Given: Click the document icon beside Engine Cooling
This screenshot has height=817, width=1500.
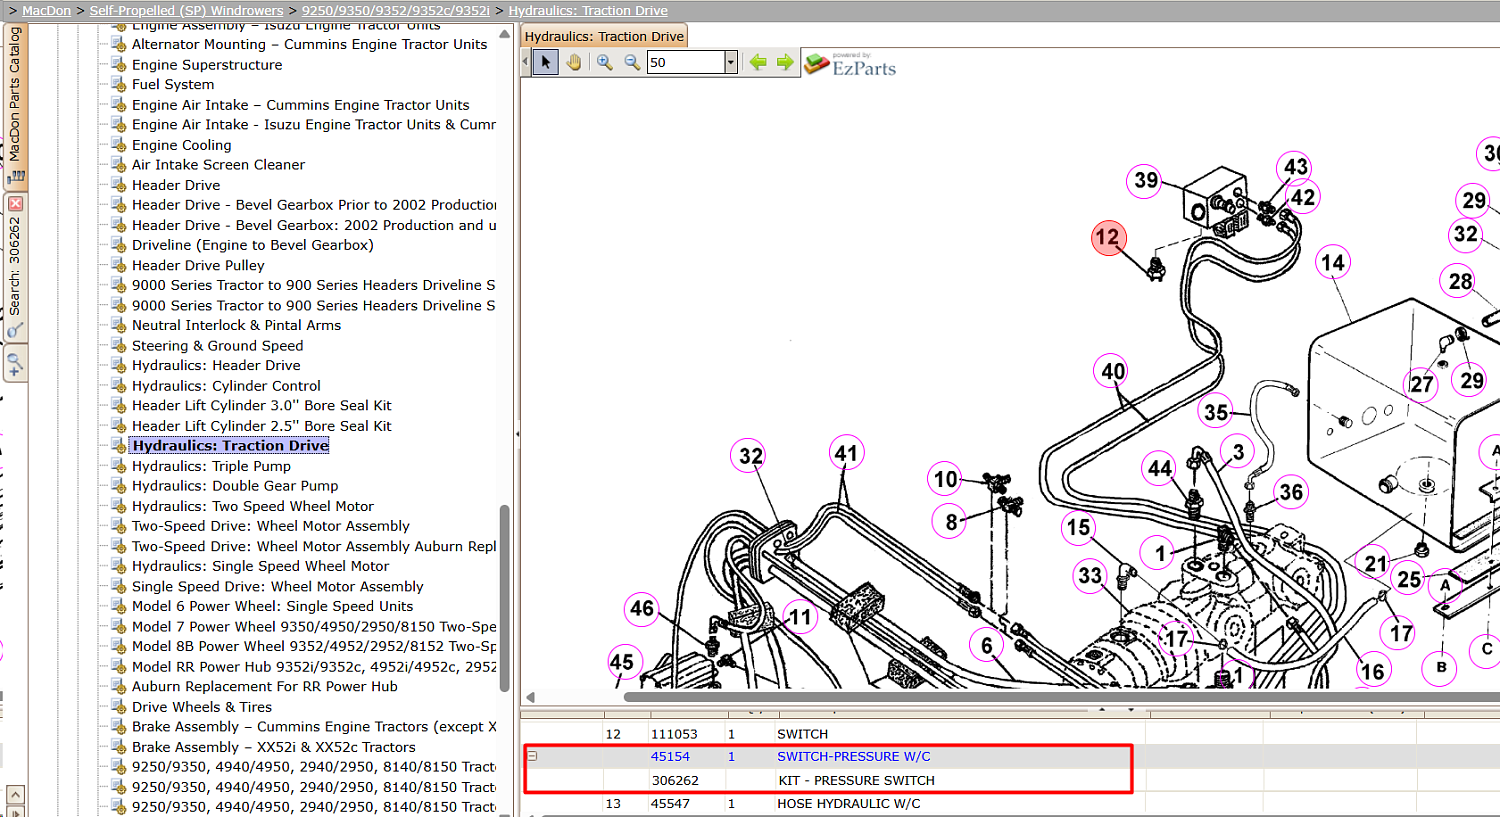Looking at the screenshot, I should tap(118, 144).
